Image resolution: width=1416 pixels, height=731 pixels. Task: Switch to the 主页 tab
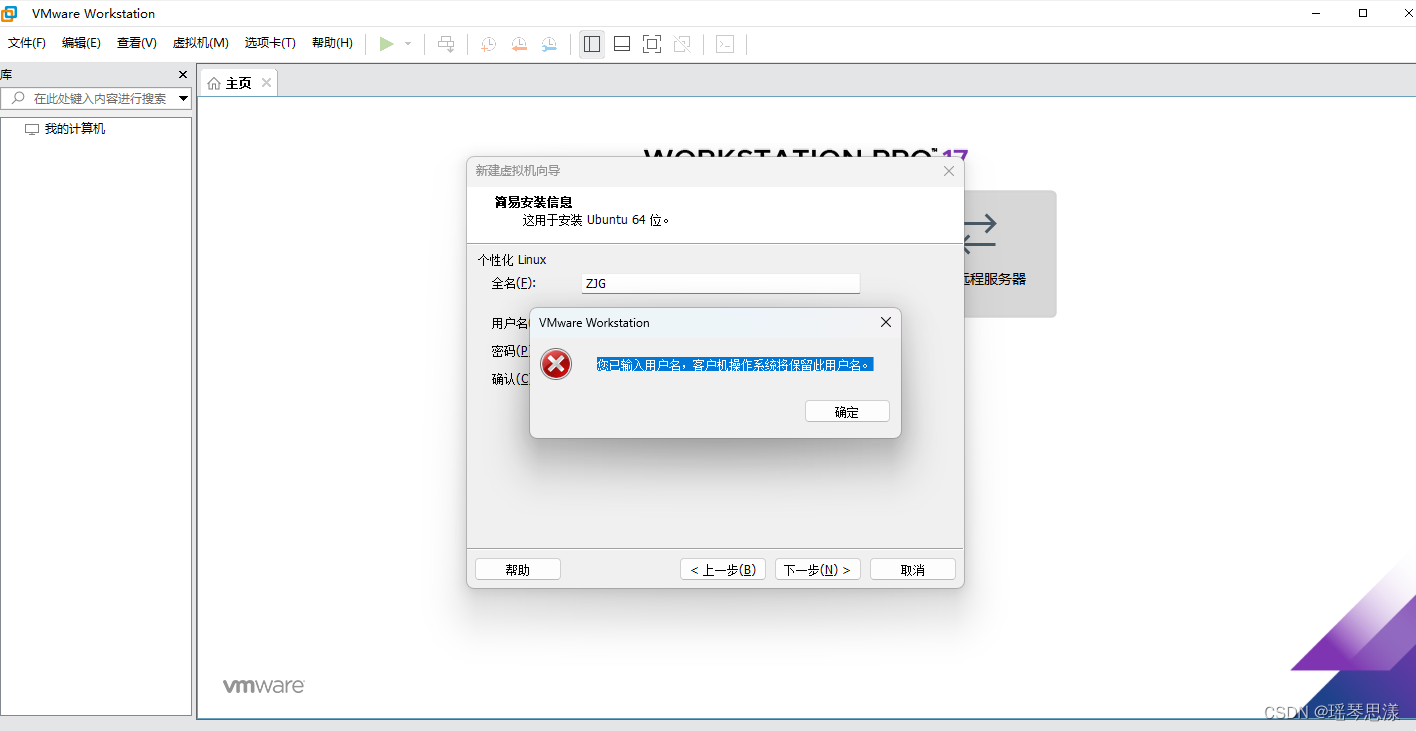coord(239,83)
